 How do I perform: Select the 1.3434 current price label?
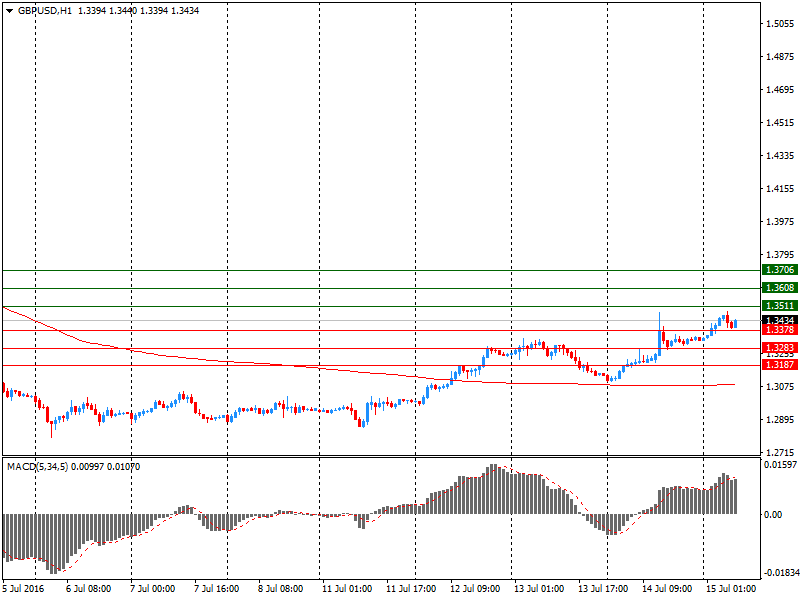pos(780,319)
